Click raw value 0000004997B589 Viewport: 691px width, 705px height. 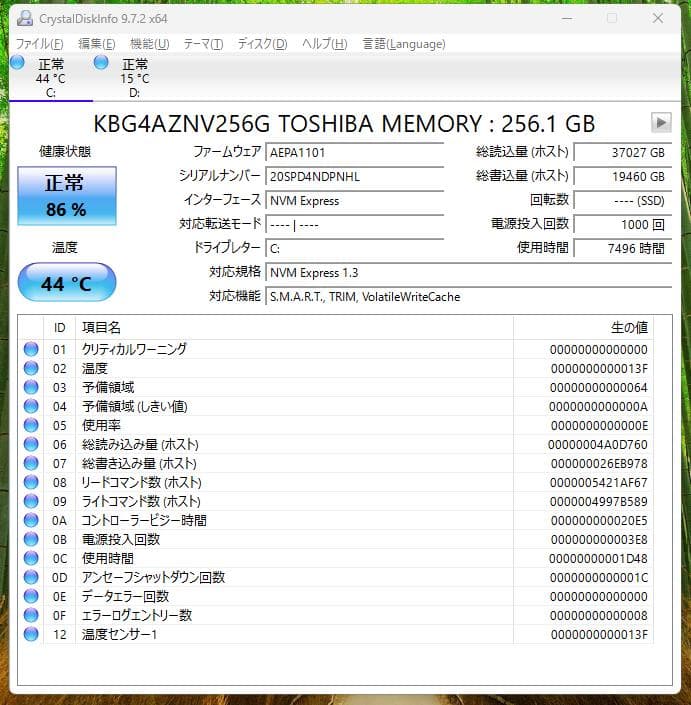(x=598, y=501)
